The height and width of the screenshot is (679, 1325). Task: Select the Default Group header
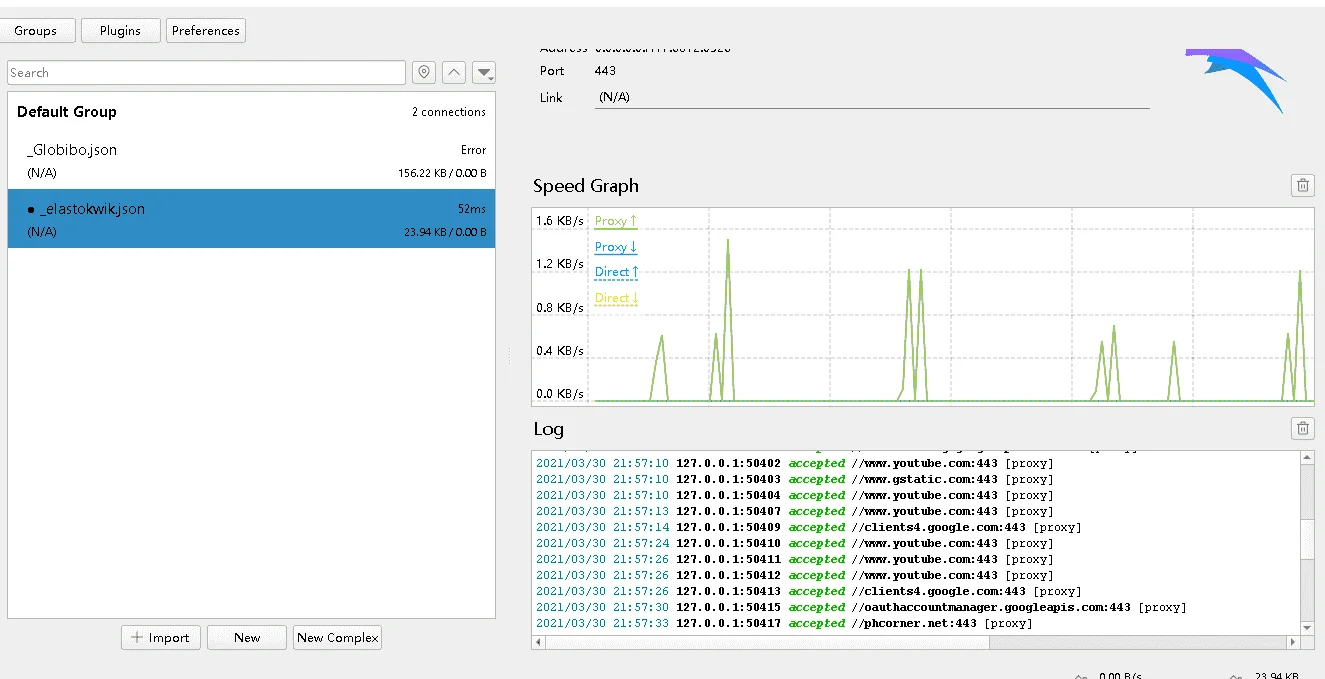[x=251, y=112]
